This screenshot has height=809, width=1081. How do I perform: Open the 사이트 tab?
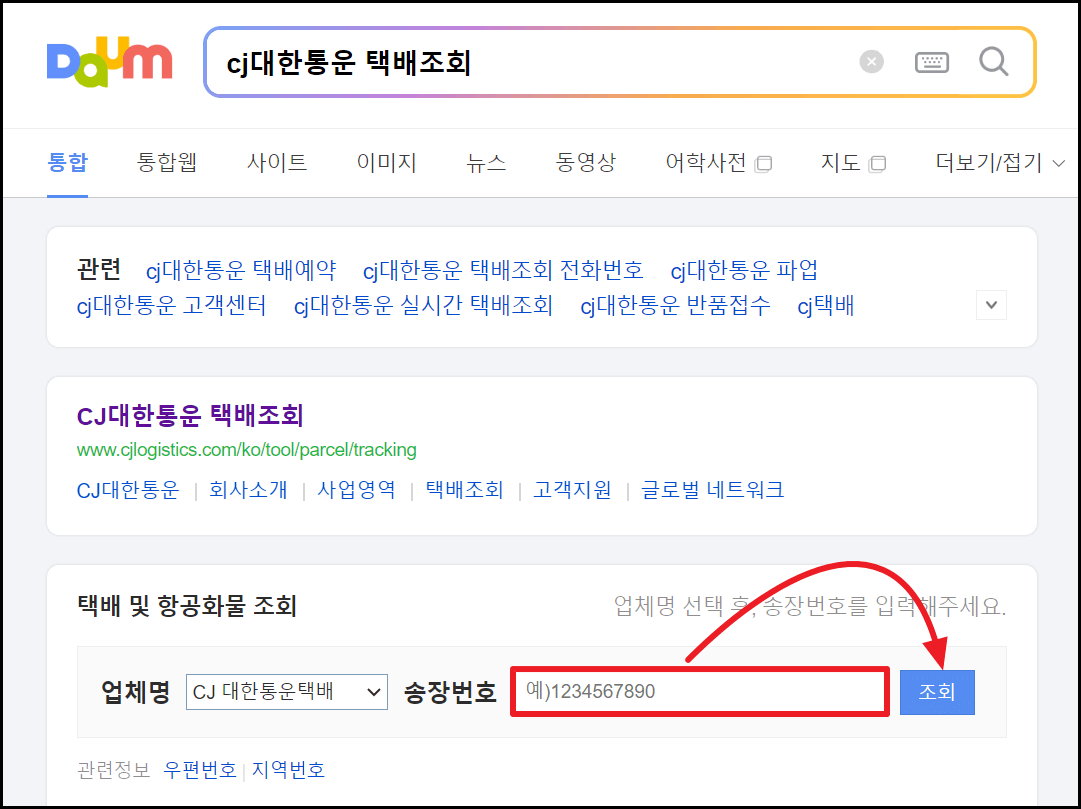coord(277,163)
